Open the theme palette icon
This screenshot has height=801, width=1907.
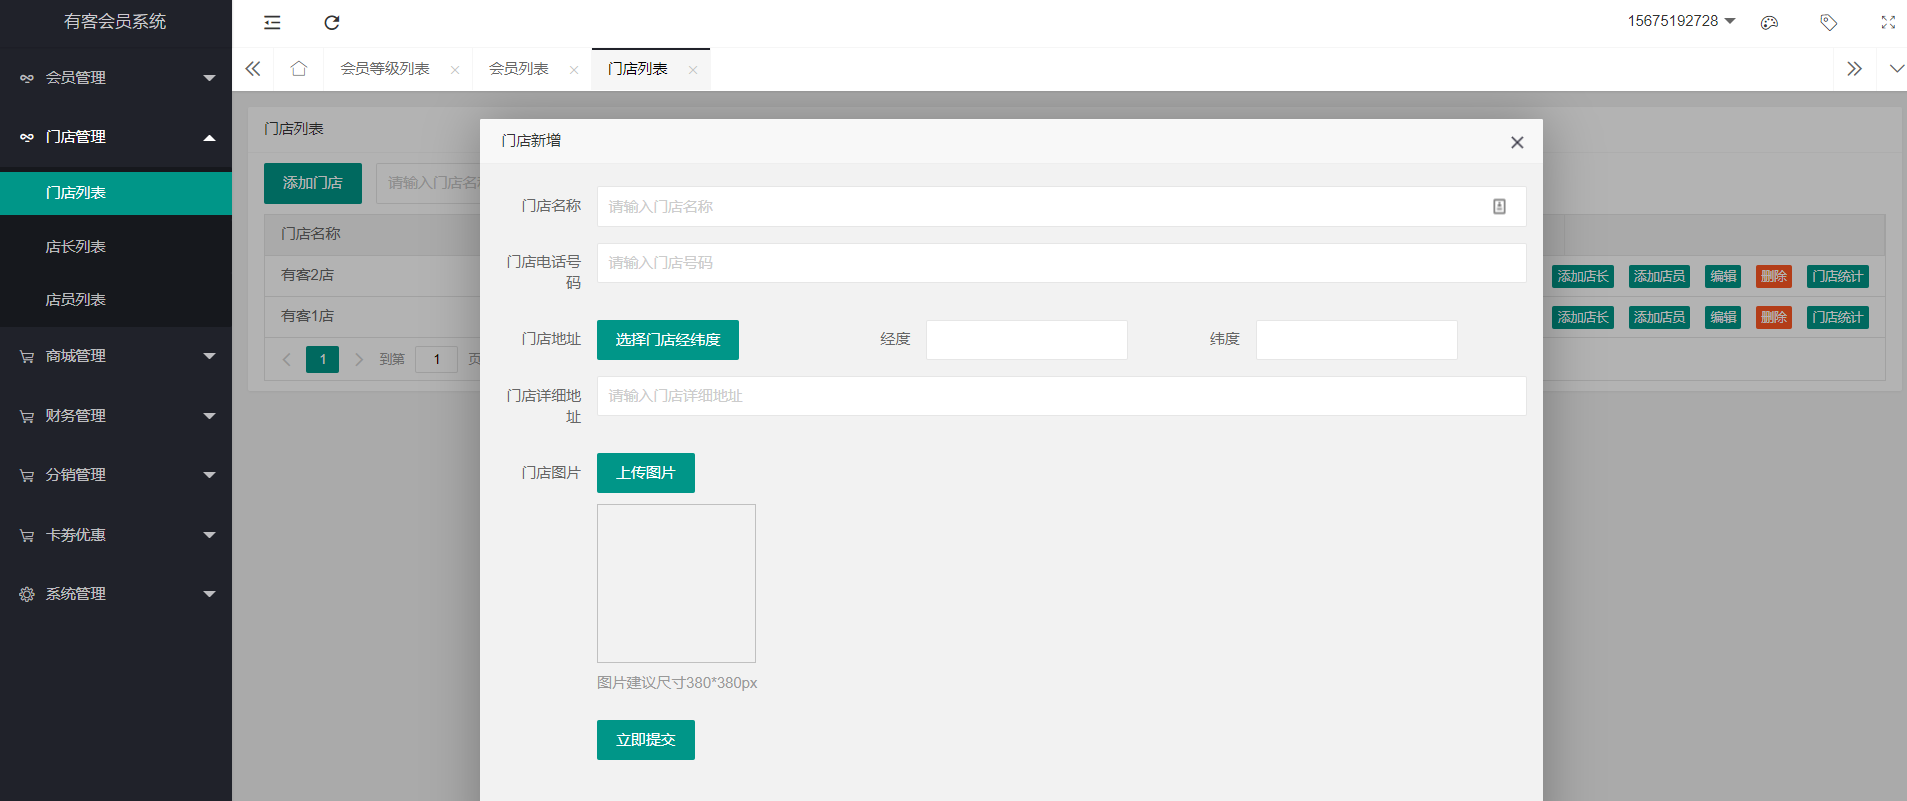coord(1769,22)
